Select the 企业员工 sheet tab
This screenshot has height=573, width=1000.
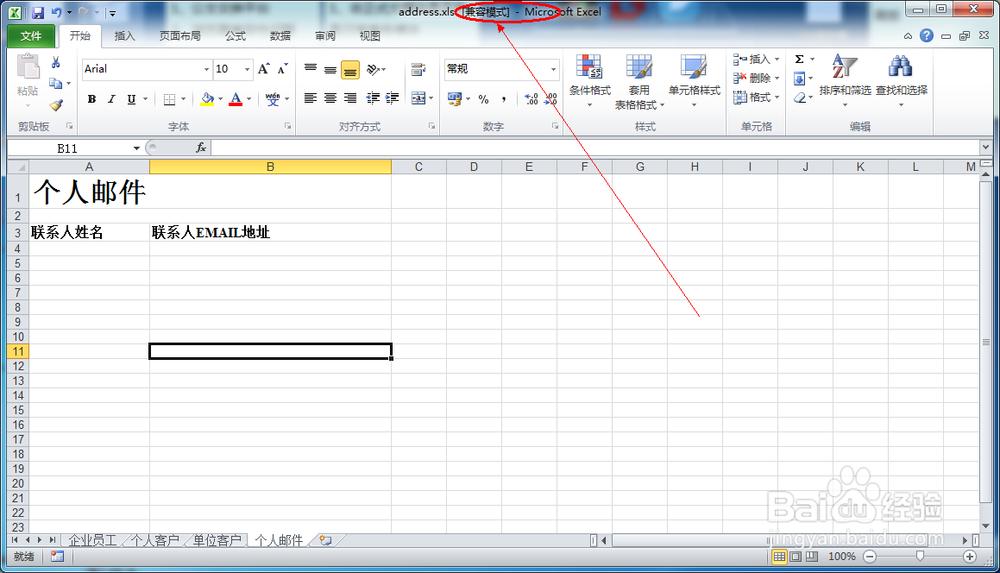tap(92, 540)
